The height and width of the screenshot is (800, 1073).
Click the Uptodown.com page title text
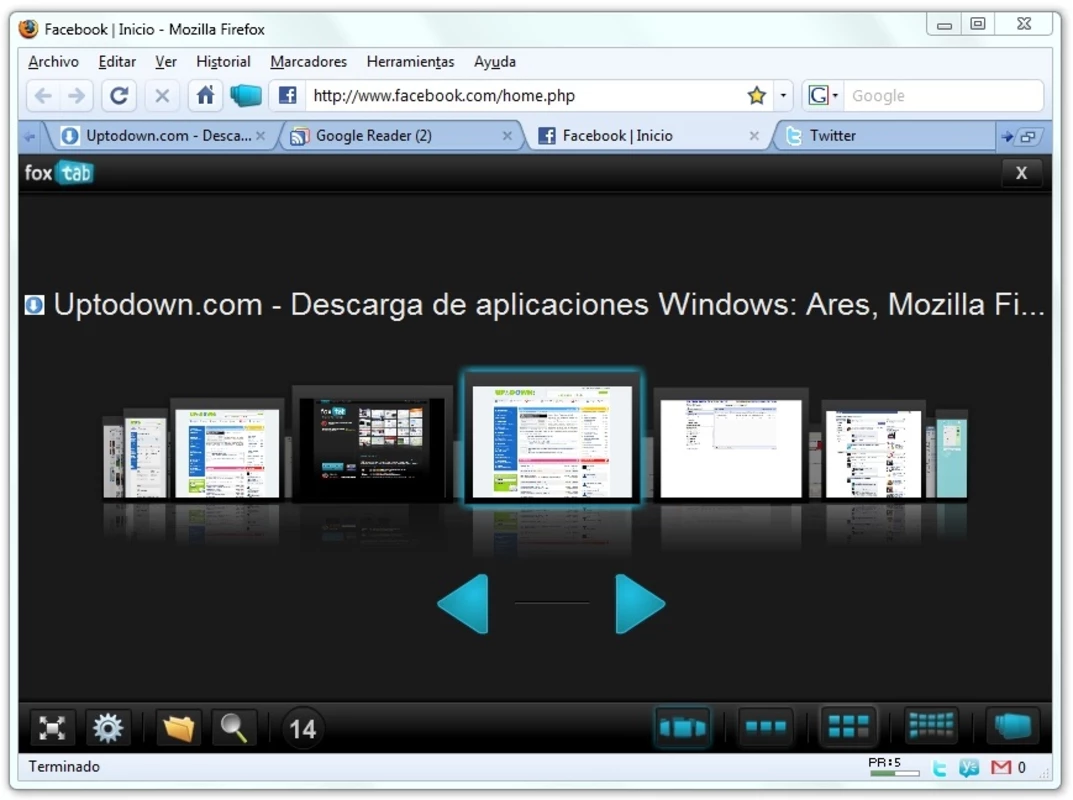[549, 305]
